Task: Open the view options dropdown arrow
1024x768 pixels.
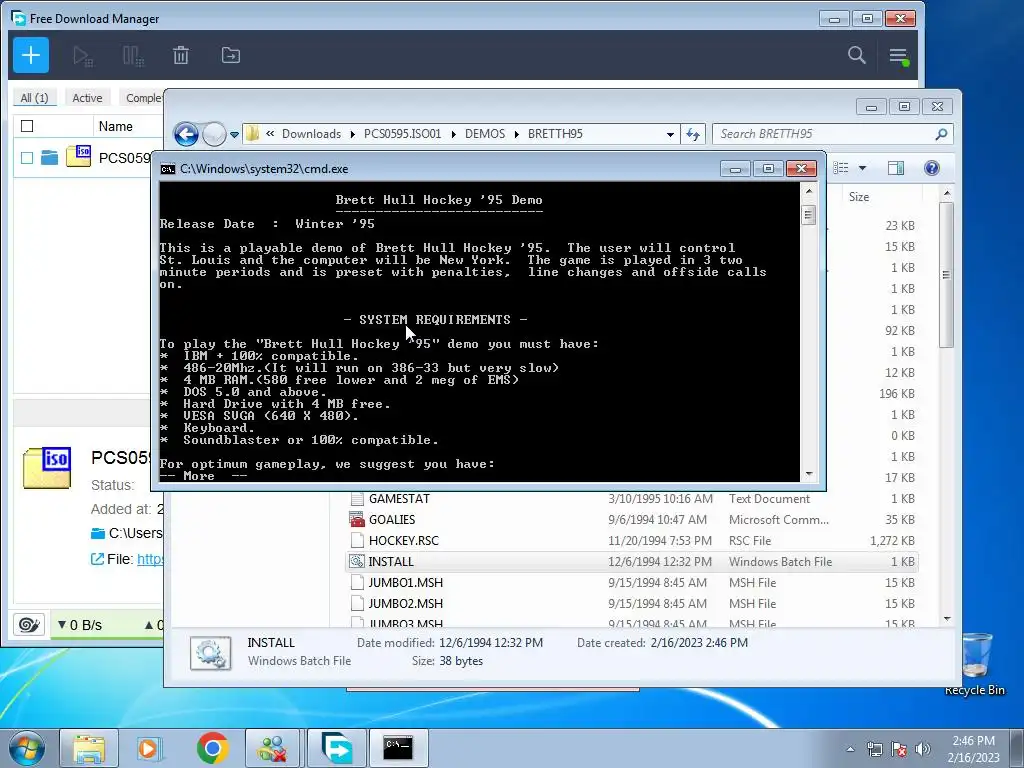Action: pyautogui.click(x=862, y=168)
